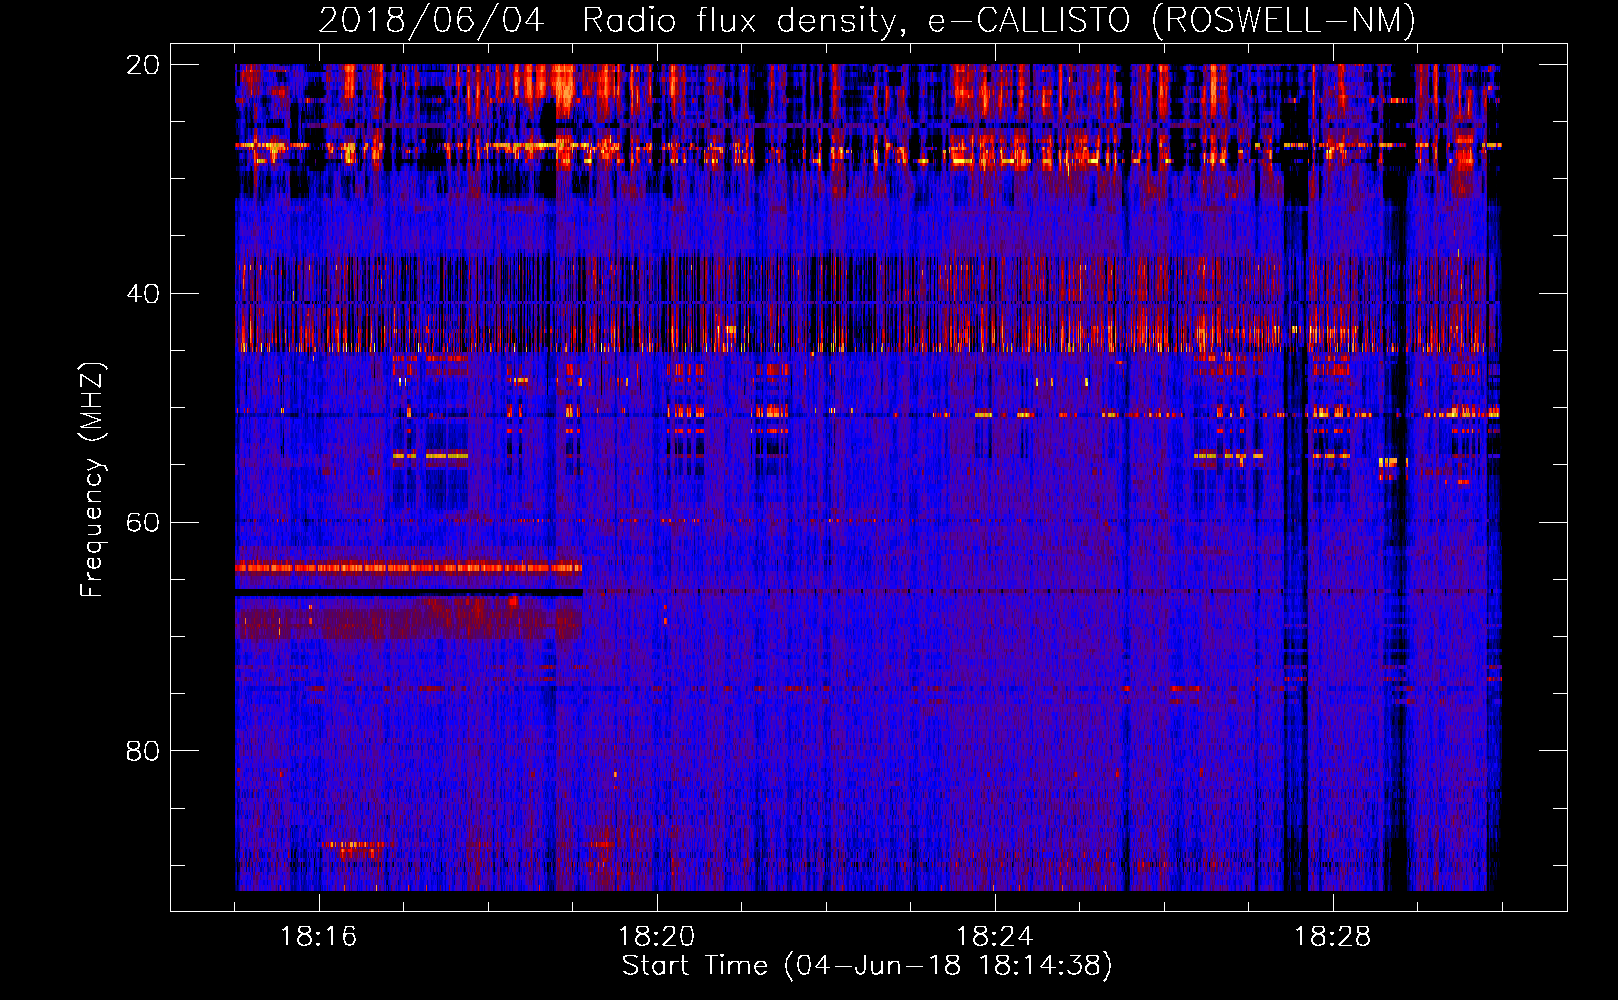Click the 60 frequency tick label

[142, 523]
